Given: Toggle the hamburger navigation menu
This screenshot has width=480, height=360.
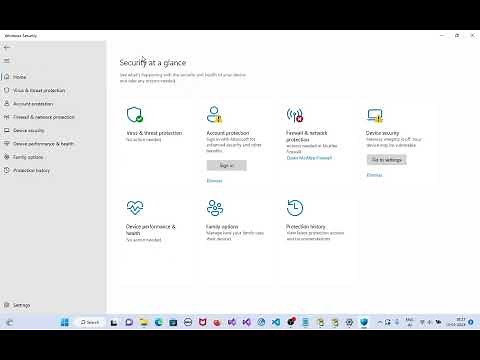Looking at the screenshot, I should coord(7,61).
